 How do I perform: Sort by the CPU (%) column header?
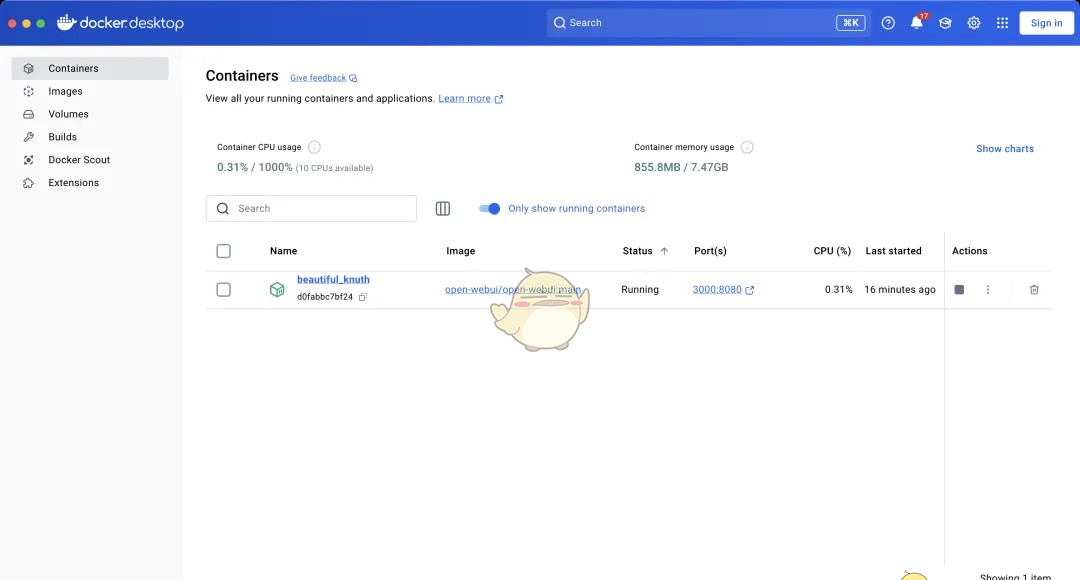pos(832,251)
